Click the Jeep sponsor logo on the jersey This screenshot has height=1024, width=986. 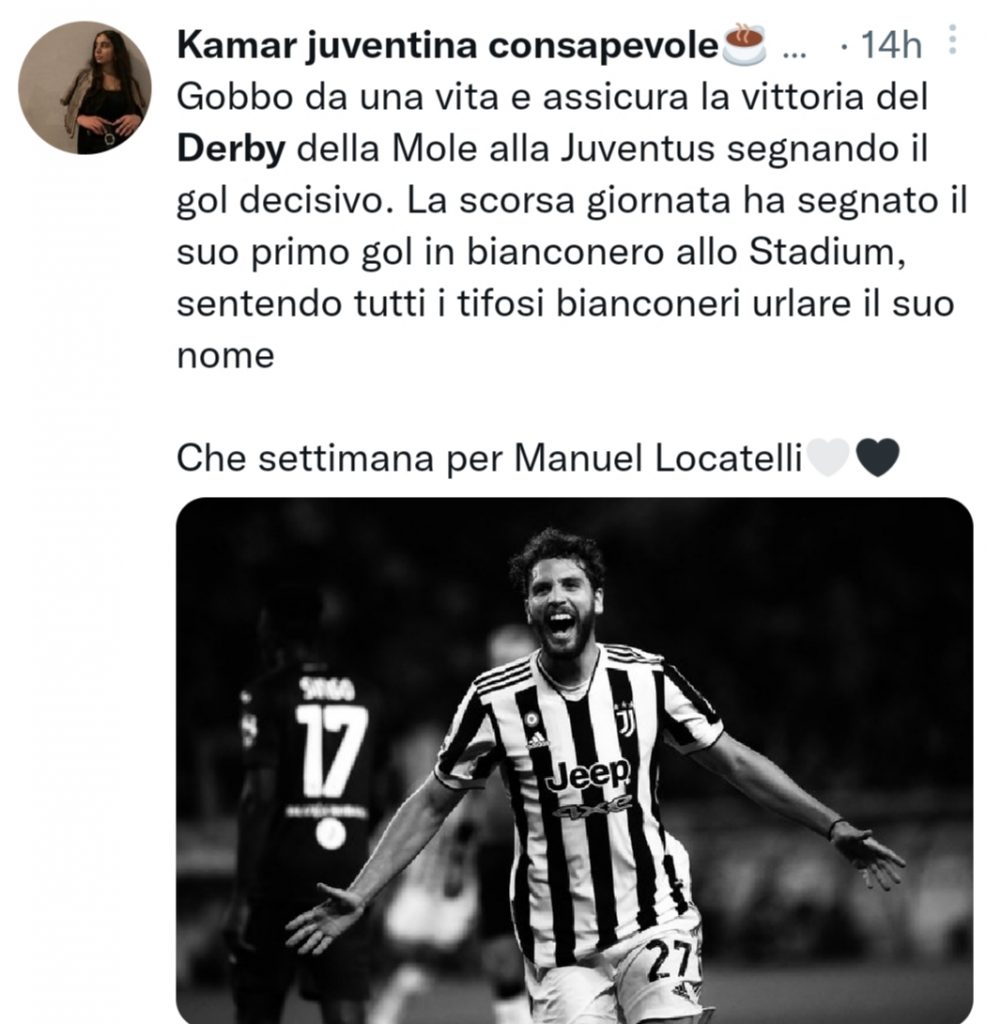pos(588,773)
